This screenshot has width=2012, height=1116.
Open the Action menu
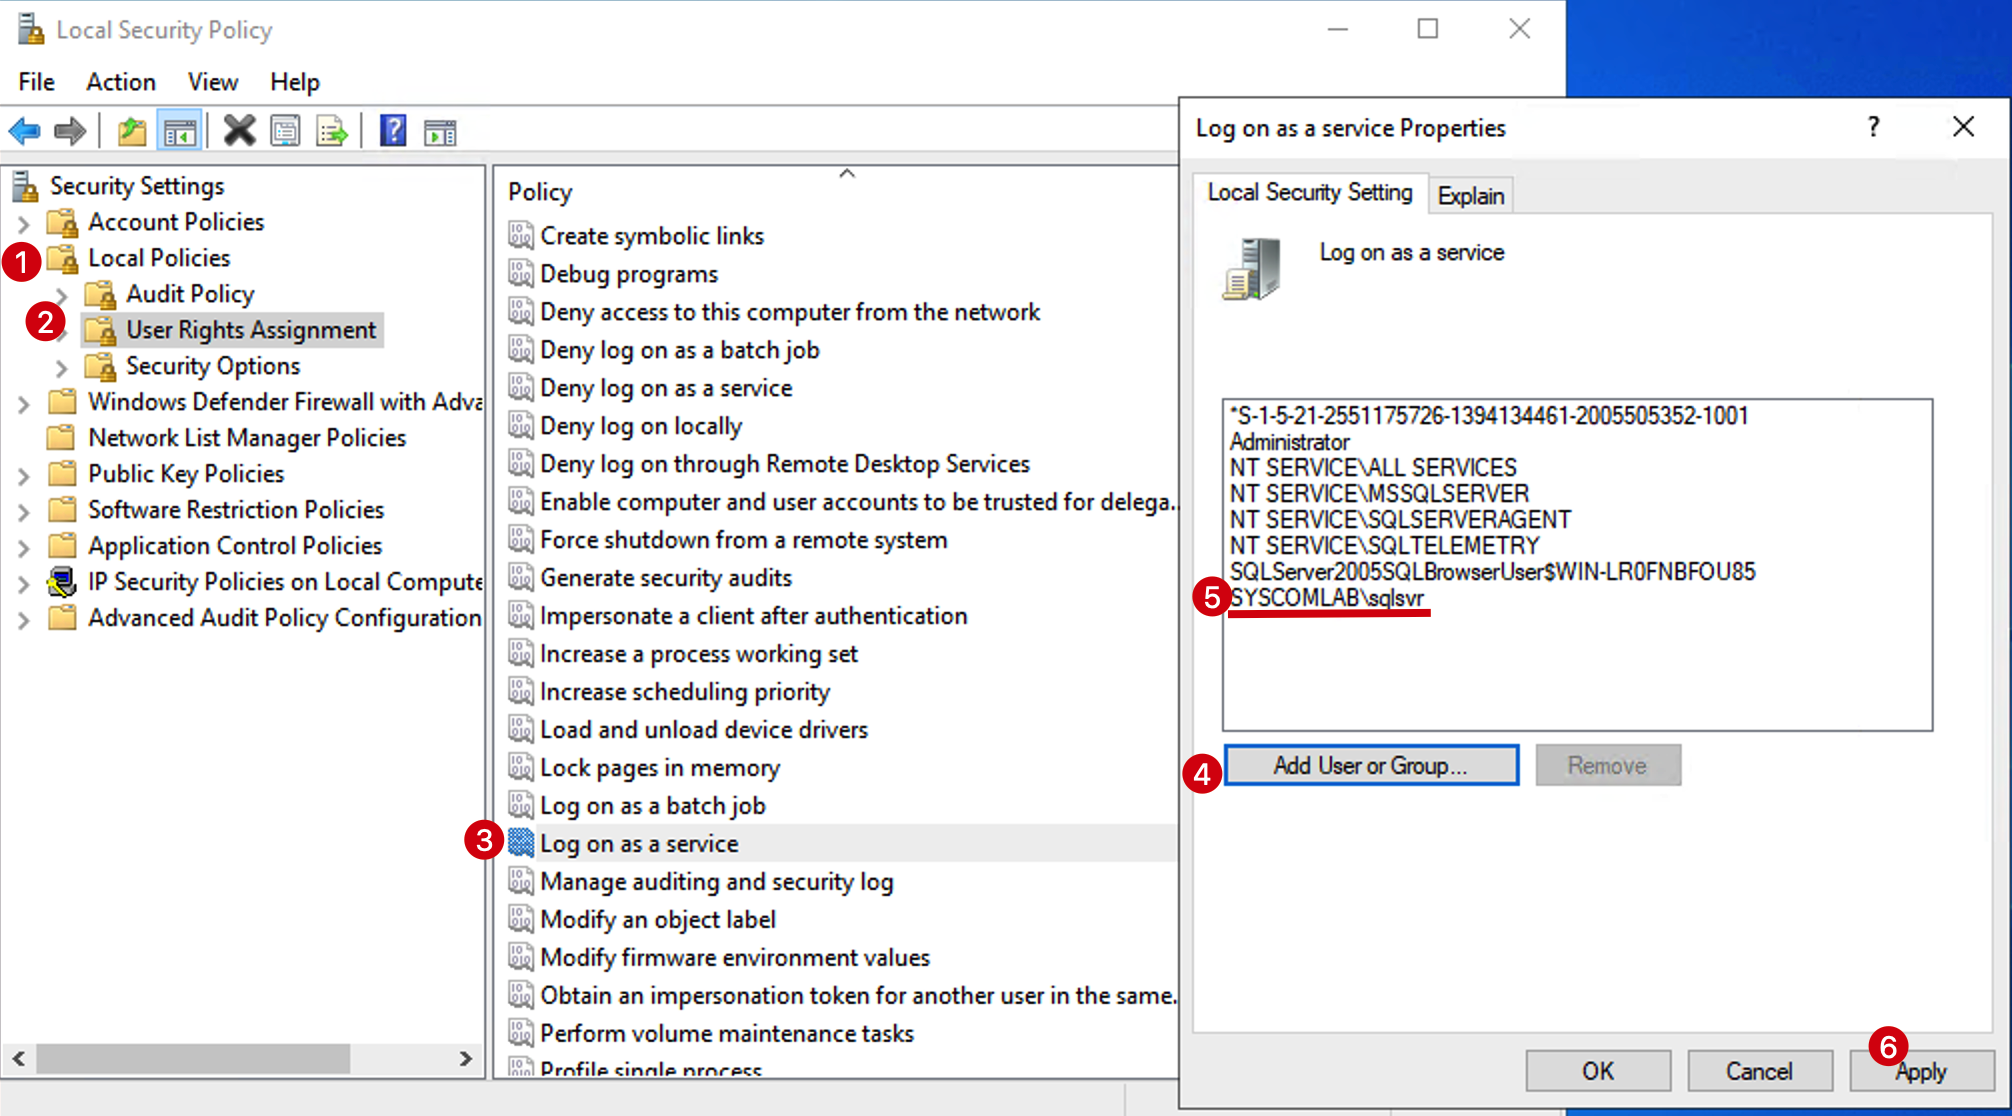coord(121,82)
